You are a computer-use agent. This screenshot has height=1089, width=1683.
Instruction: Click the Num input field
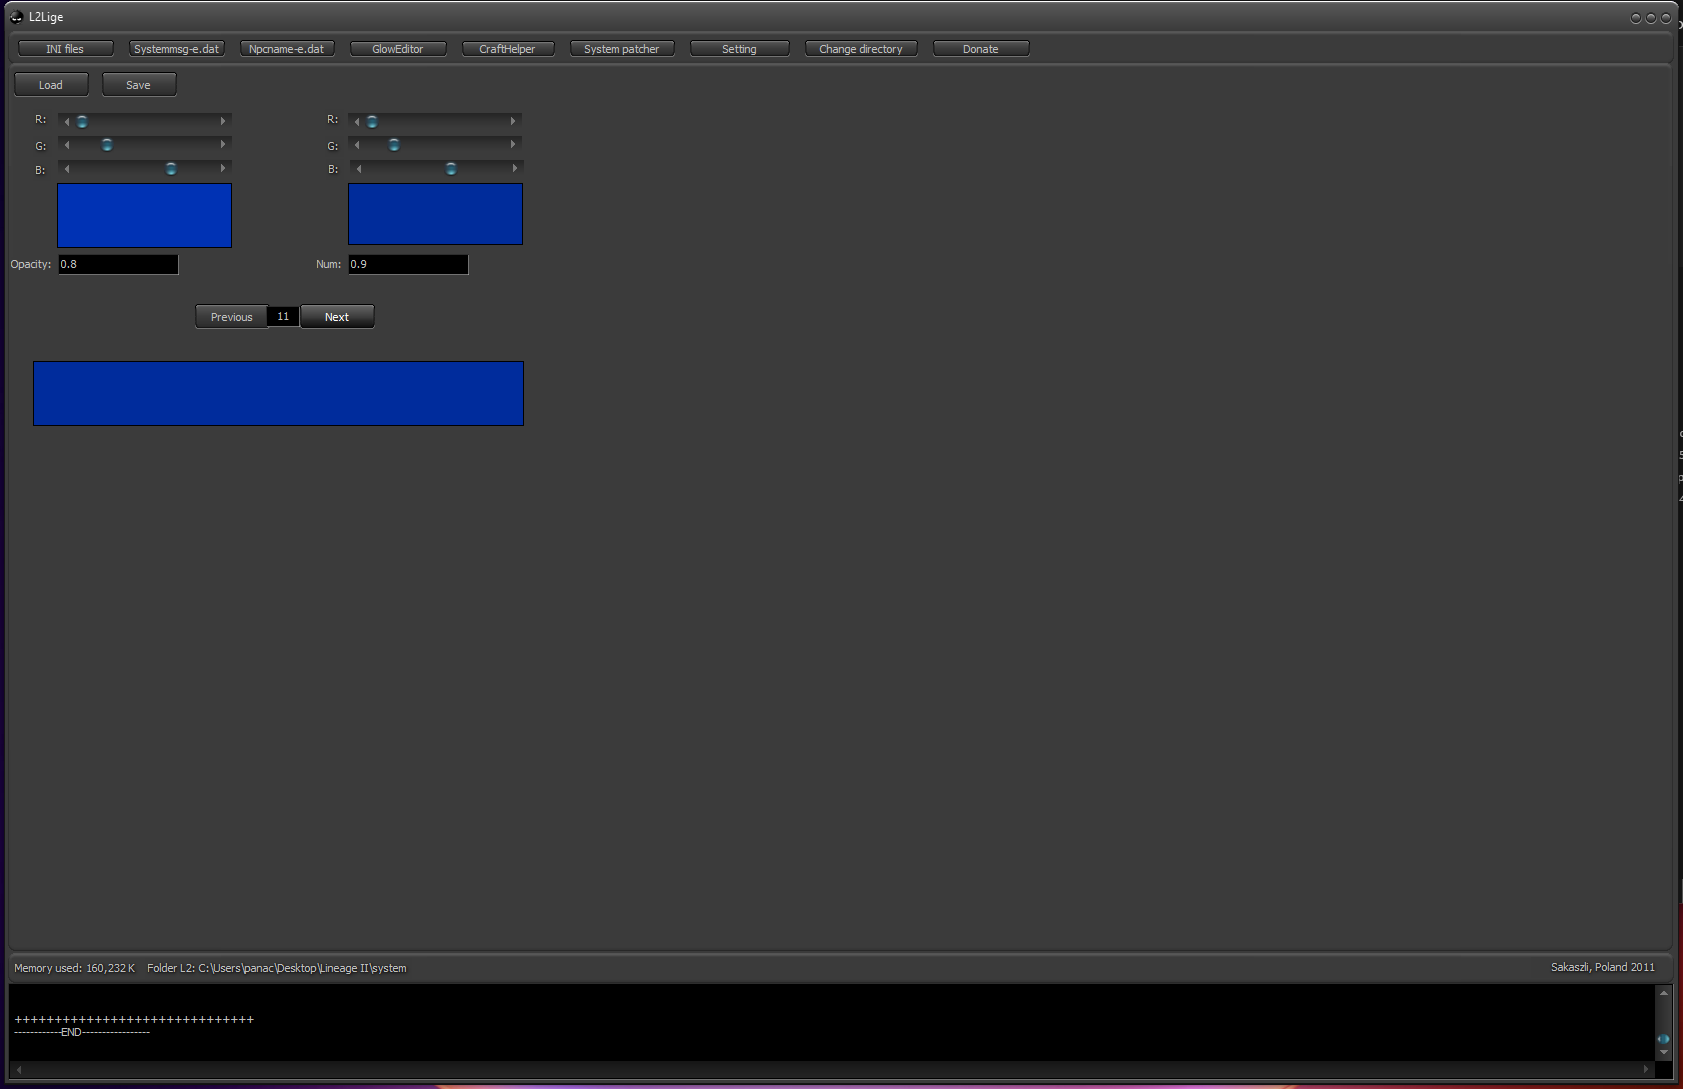coord(408,264)
